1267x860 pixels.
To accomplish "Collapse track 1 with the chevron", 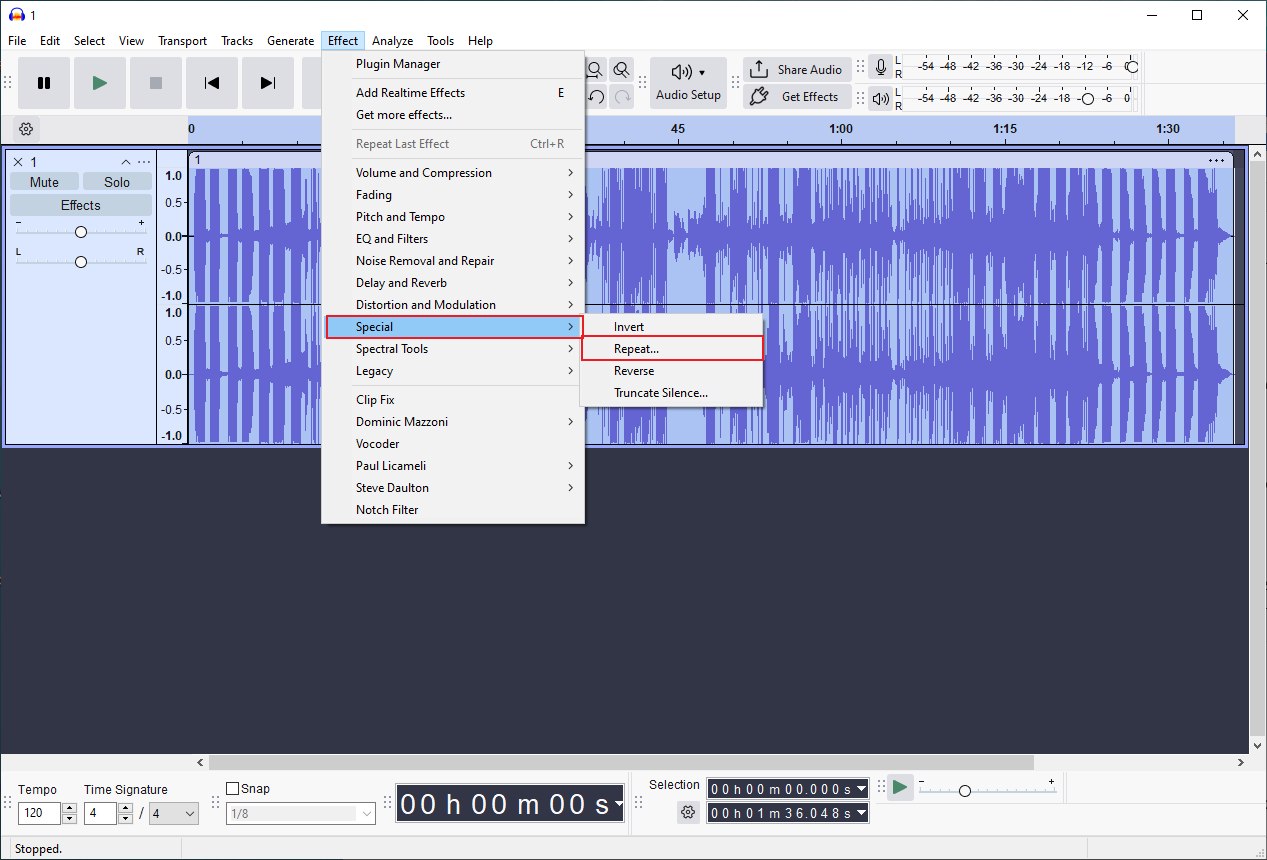I will coord(126,161).
